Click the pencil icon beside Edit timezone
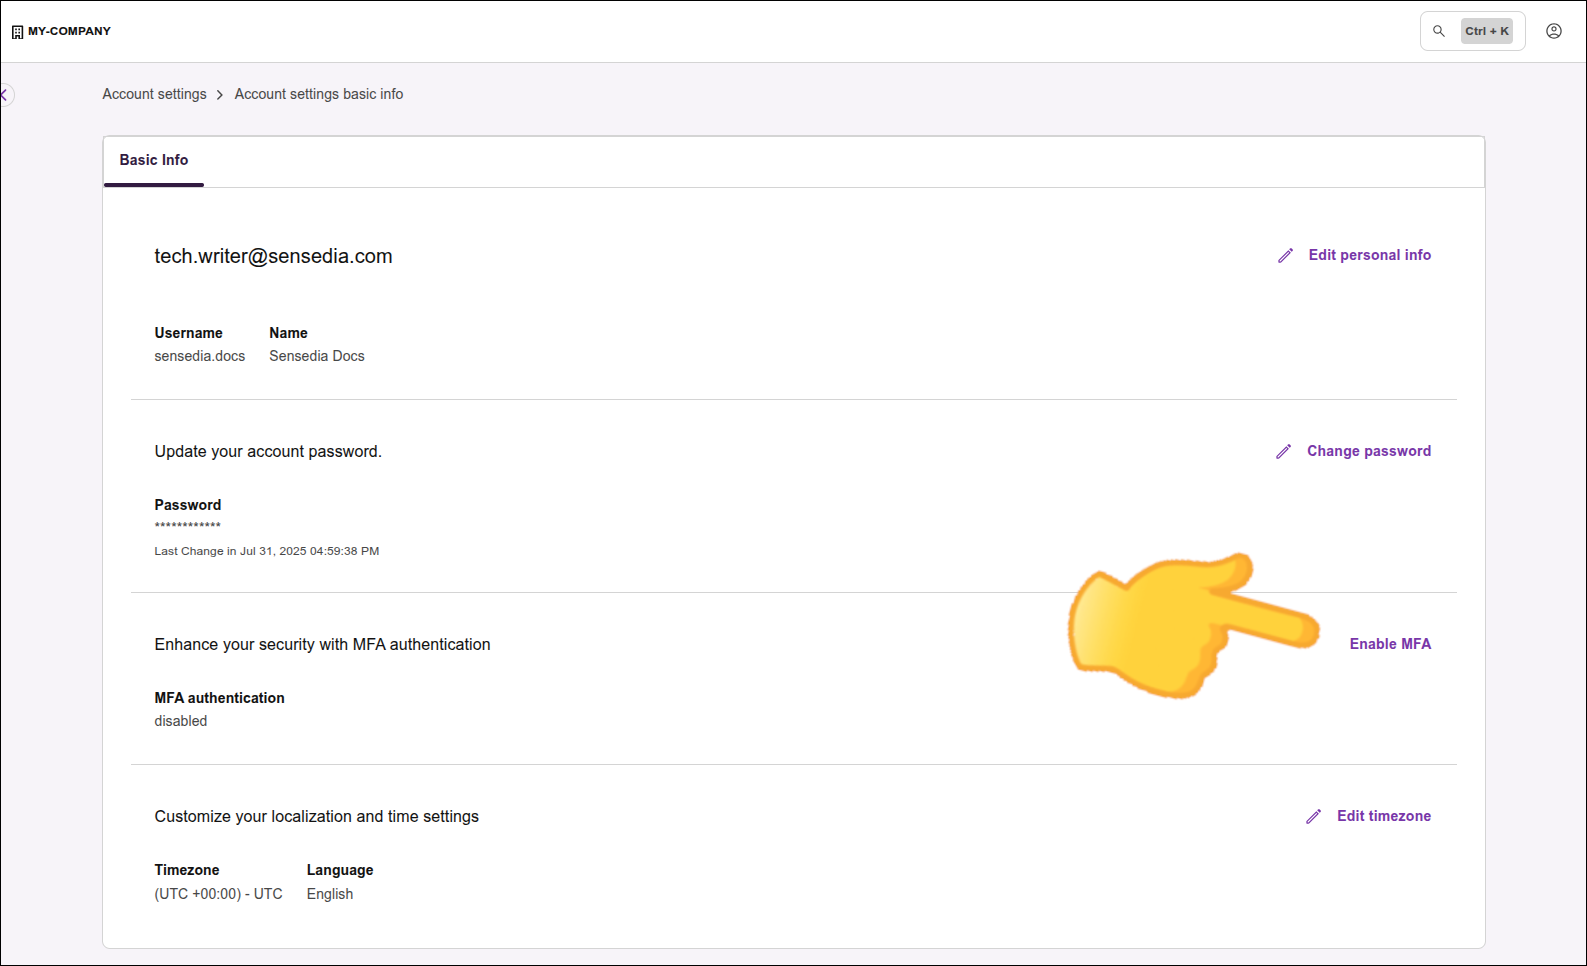1587x966 pixels. [1313, 817]
